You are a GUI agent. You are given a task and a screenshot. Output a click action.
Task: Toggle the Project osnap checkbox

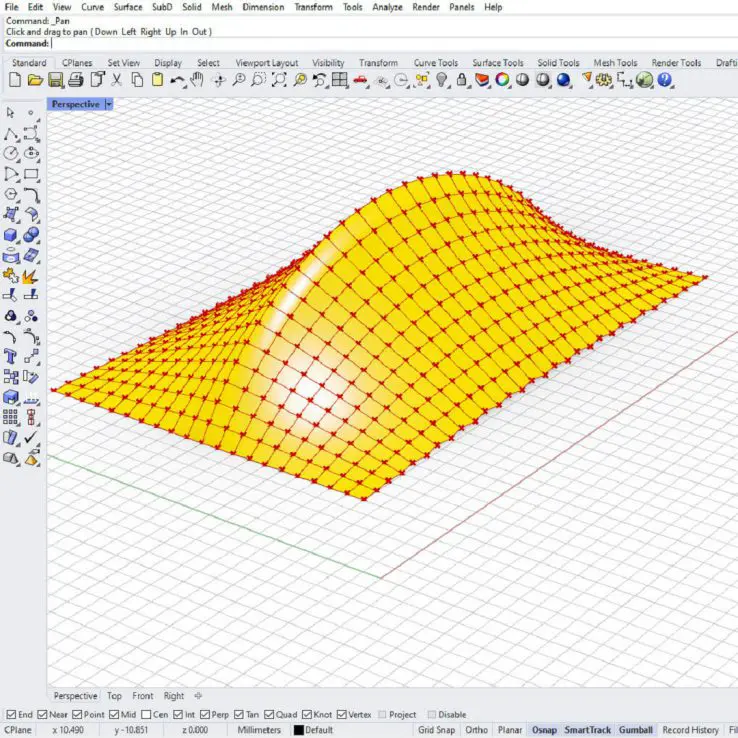[382, 715]
